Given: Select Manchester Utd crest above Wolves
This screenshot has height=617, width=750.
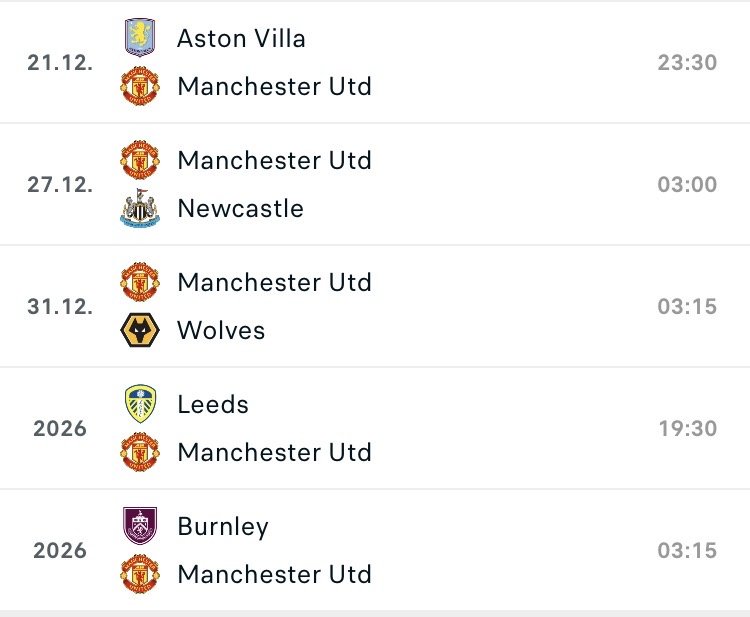Looking at the screenshot, I should point(140,282).
